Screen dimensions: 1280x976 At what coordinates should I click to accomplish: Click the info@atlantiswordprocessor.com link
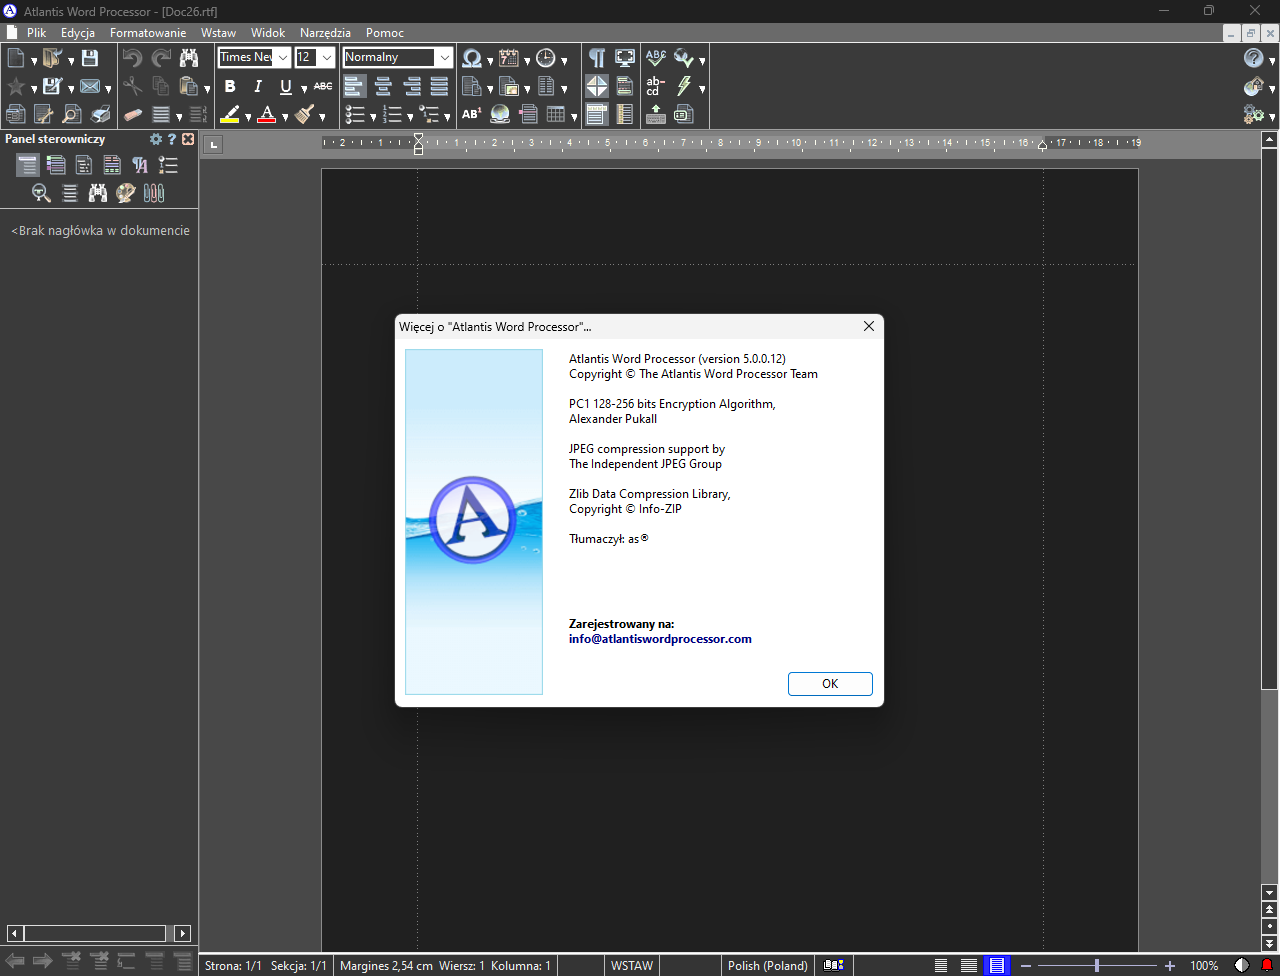[x=660, y=639]
